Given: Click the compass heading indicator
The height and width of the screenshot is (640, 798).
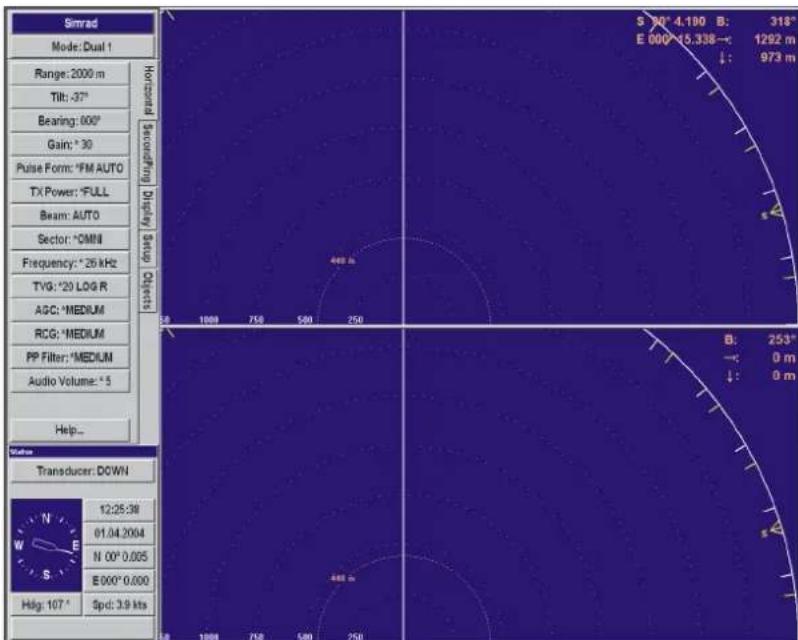Looking at the screenshot, I should [x=46, y=545].
